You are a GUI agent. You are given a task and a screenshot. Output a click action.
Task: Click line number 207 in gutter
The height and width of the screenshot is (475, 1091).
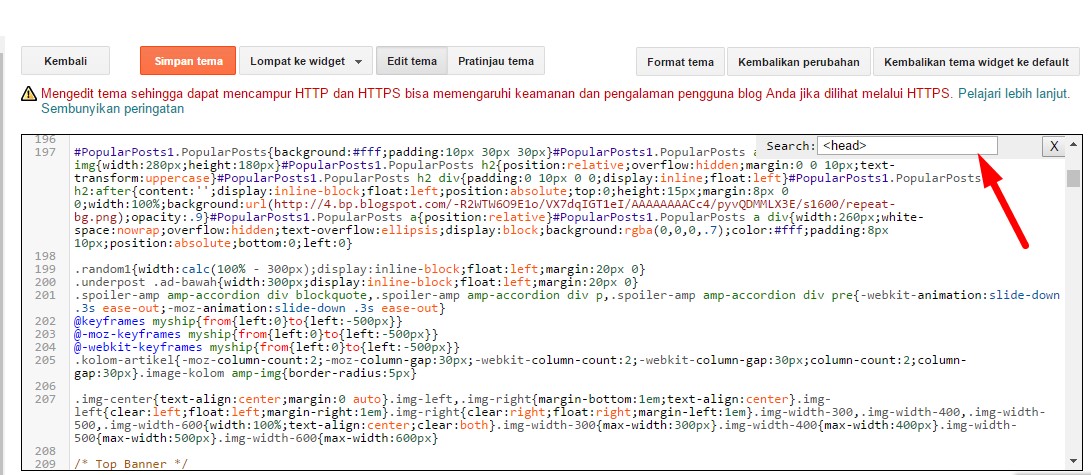(x=45, y=400)
